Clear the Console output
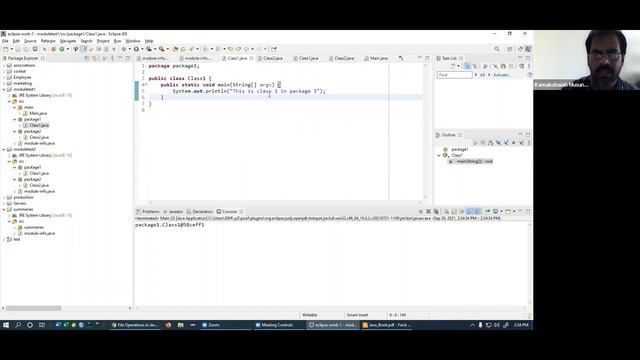The image size is (640, 360). click(x=447, y=211)
